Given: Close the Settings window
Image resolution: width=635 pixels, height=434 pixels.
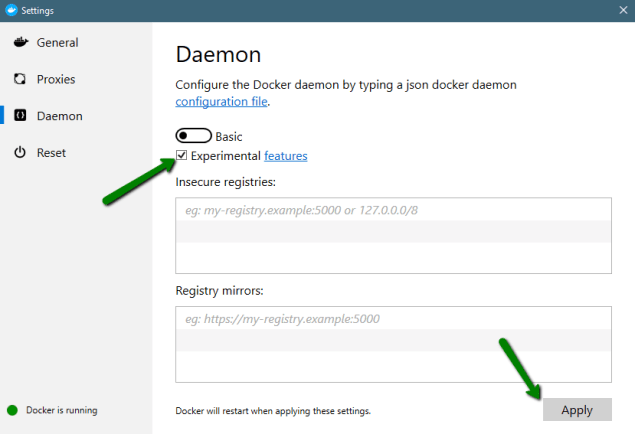Looking at the screenshot, I should [x=623, y=10].
